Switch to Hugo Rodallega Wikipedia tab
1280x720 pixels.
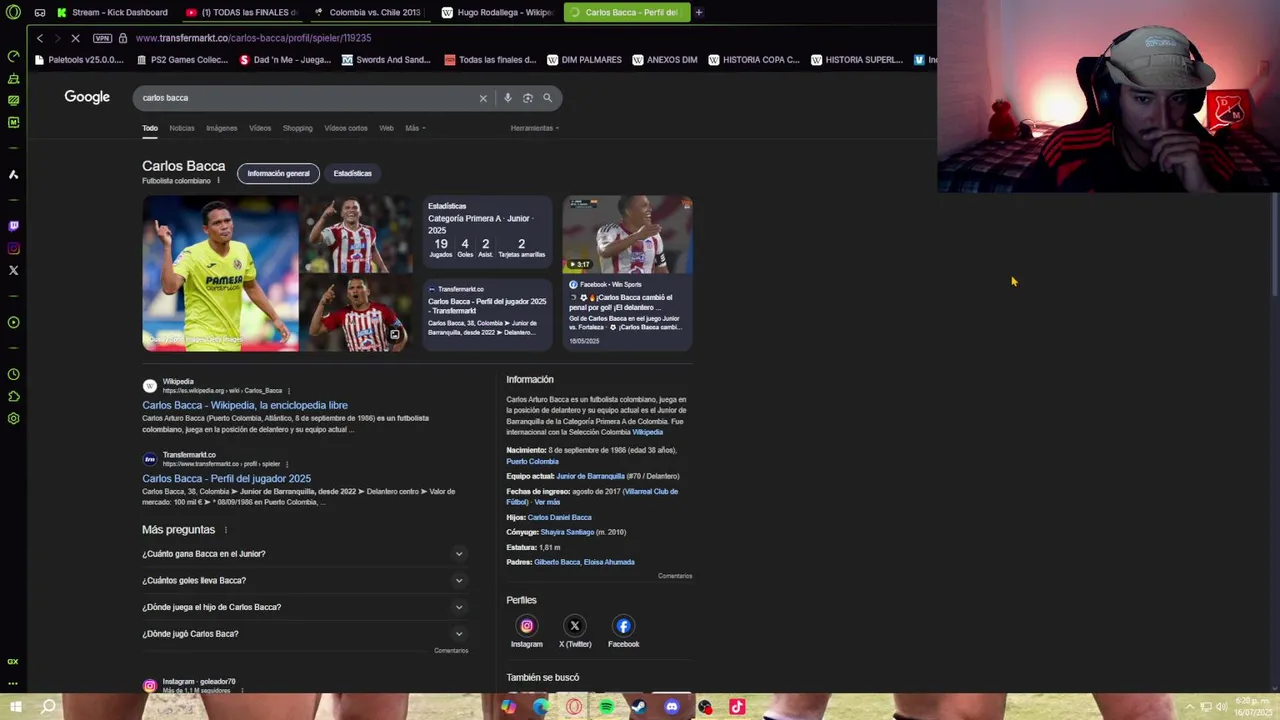pos(498,12)
